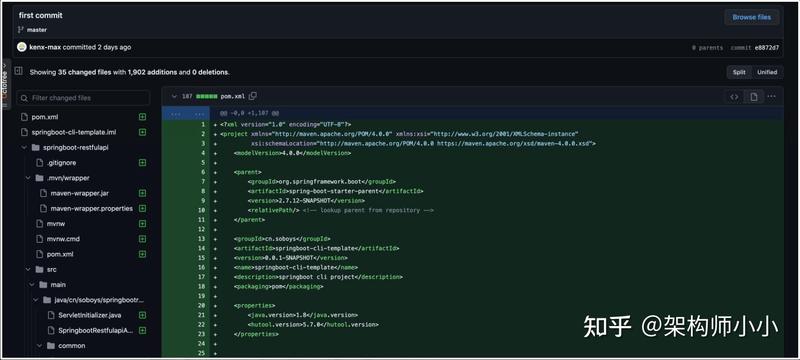
Task: Toggle the file tree sidebar icon
Action: (19, 71)
